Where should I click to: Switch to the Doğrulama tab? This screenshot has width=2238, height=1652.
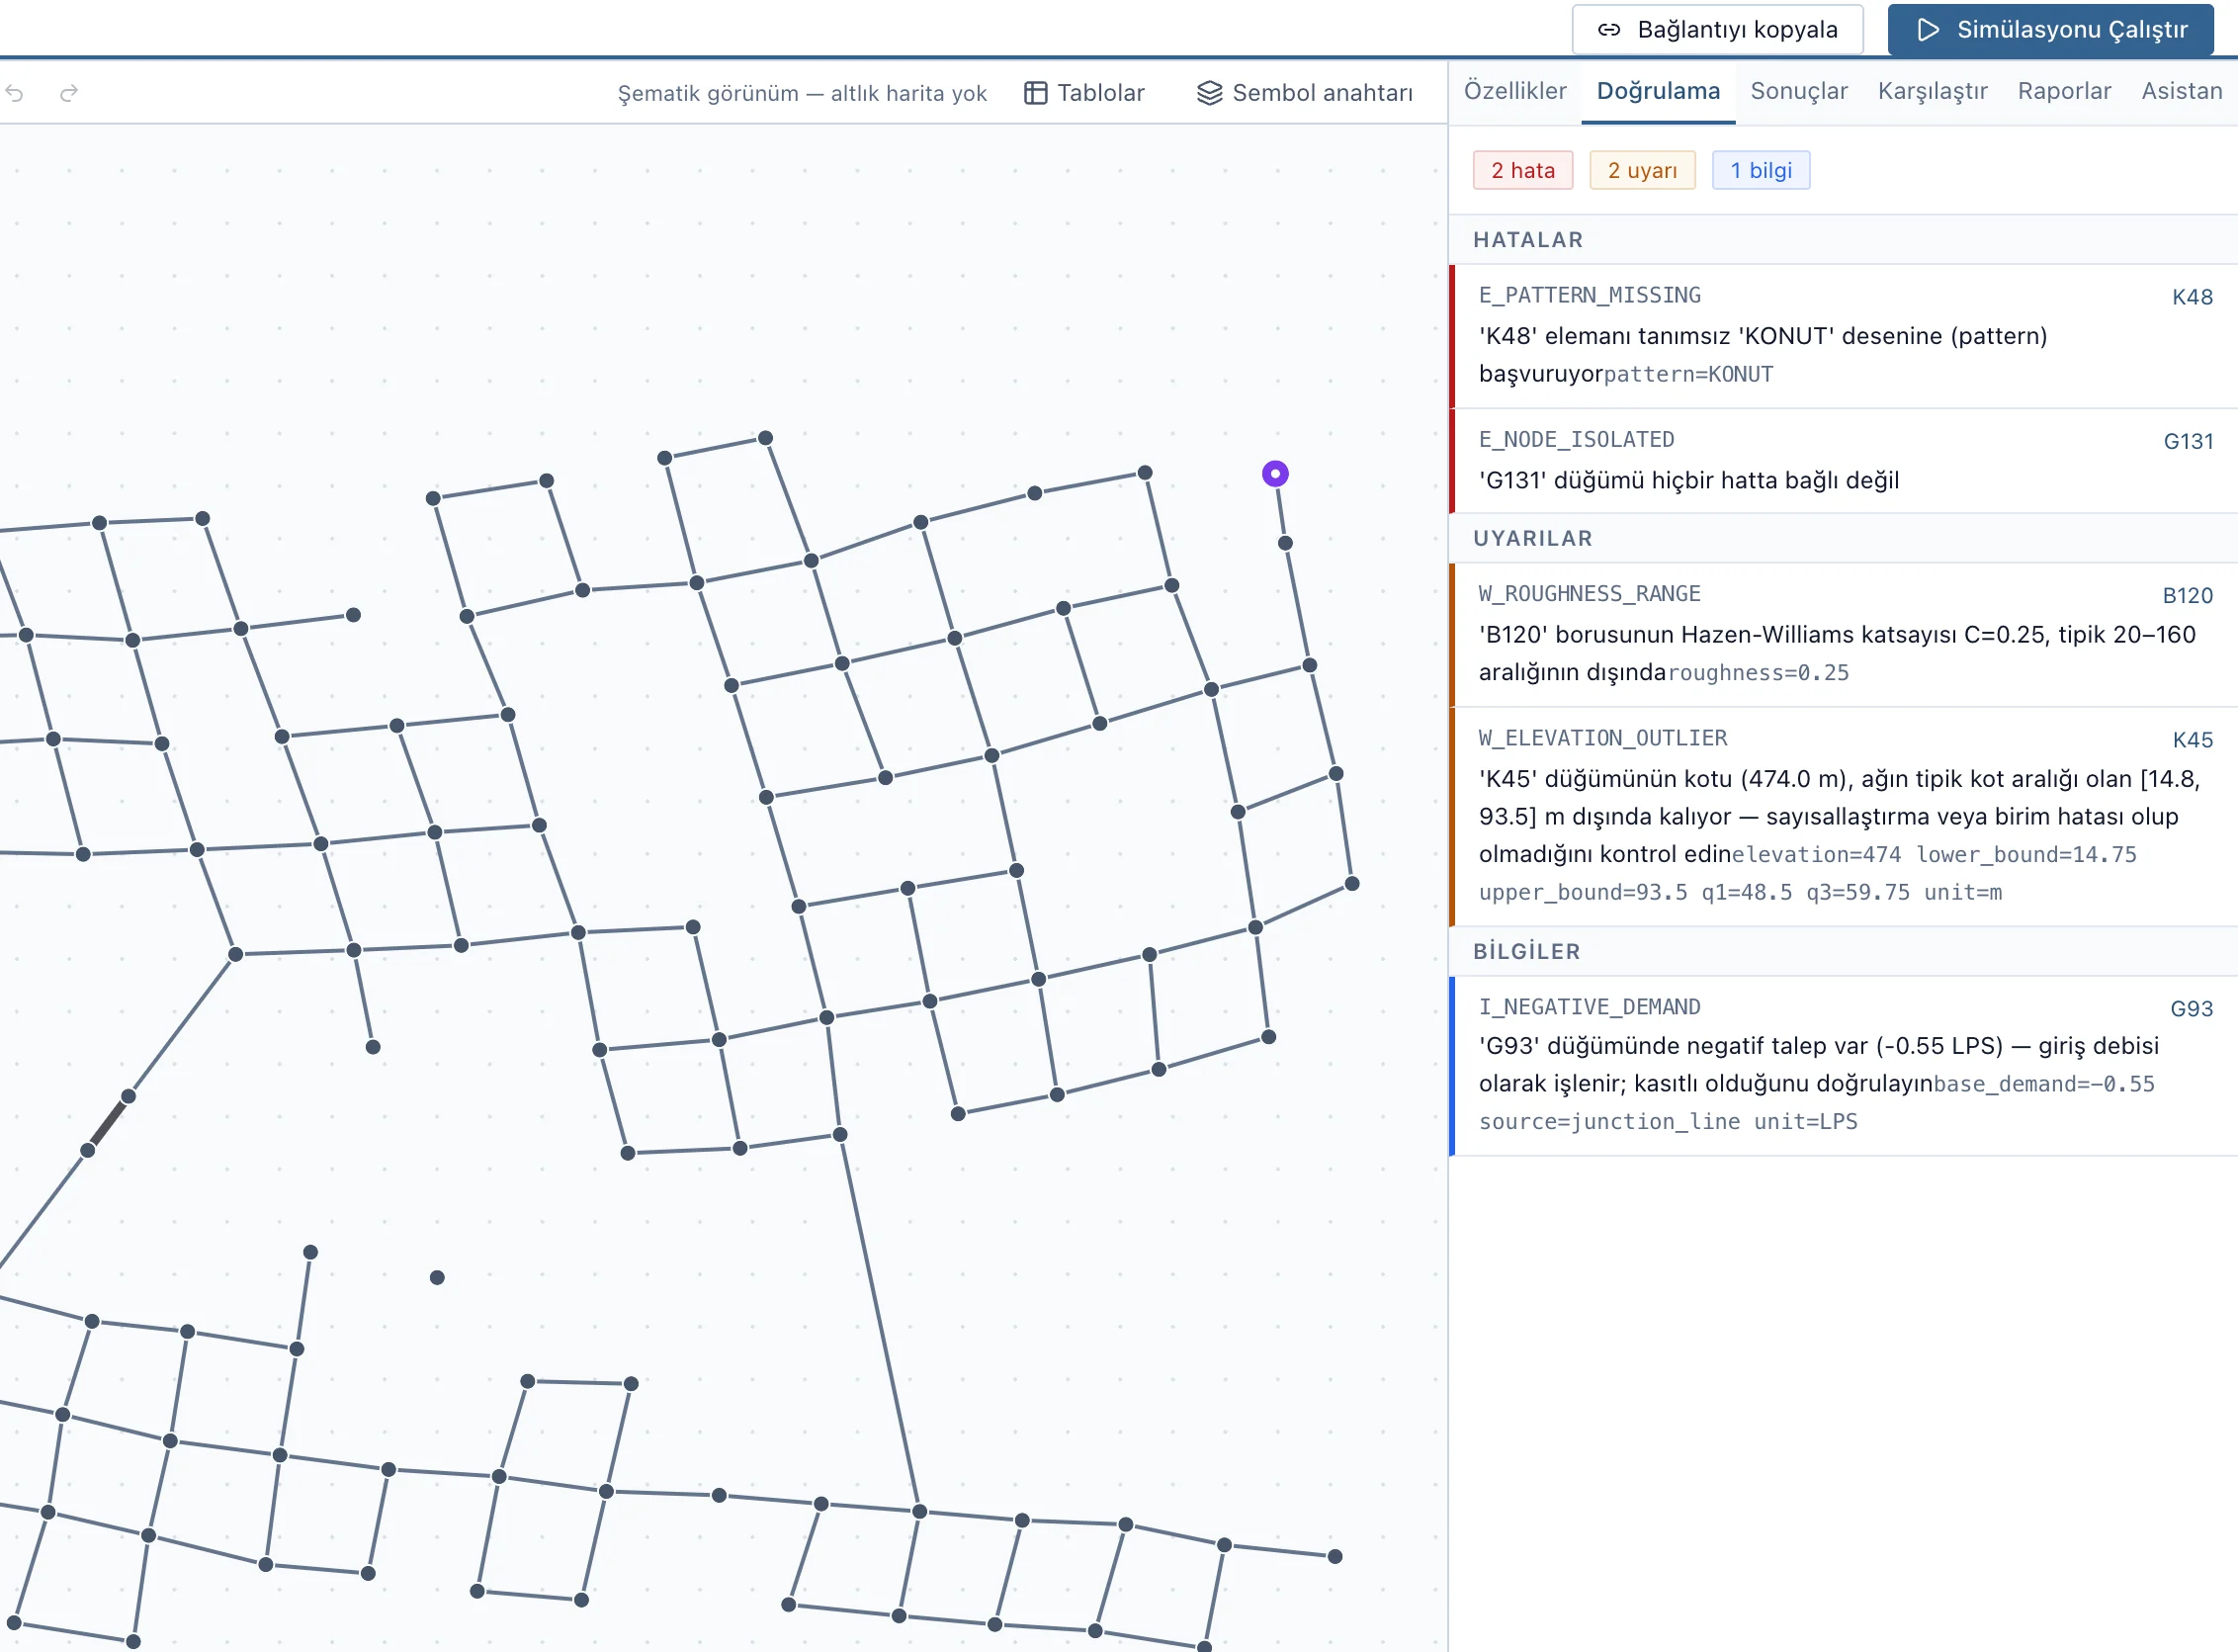point(1657,91)
